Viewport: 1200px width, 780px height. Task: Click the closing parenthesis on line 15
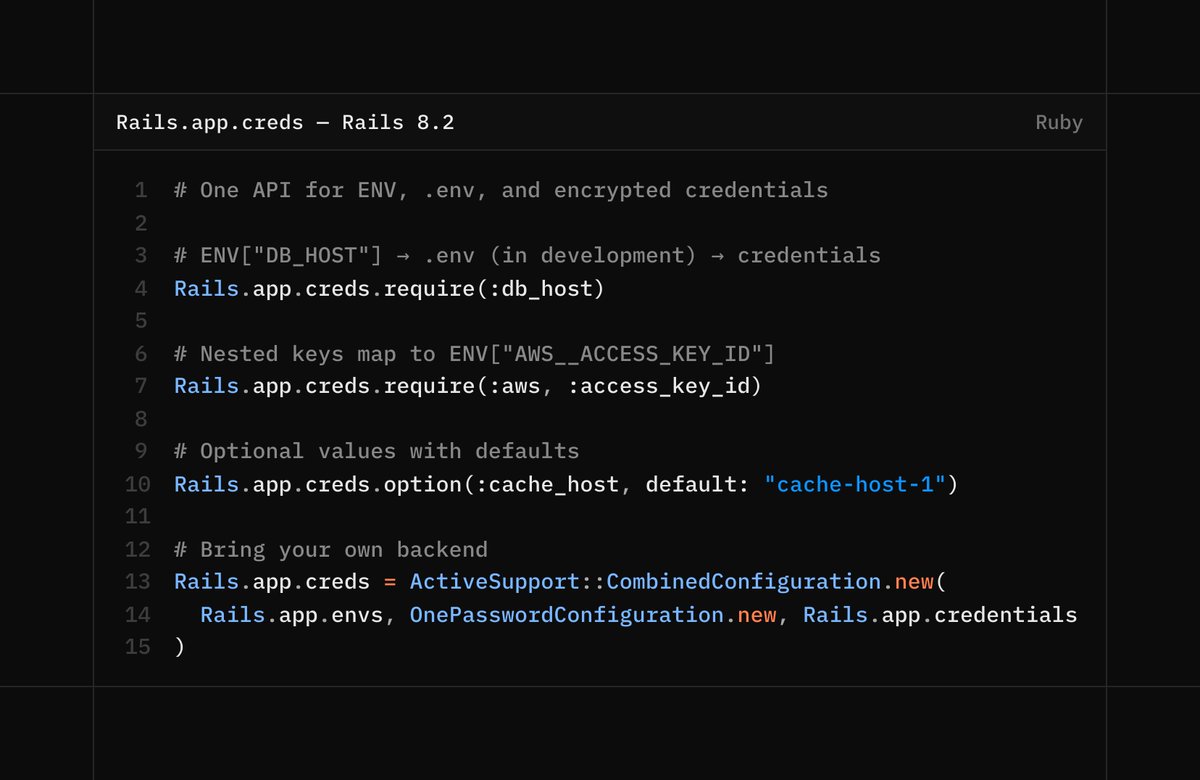click(180, 647)
